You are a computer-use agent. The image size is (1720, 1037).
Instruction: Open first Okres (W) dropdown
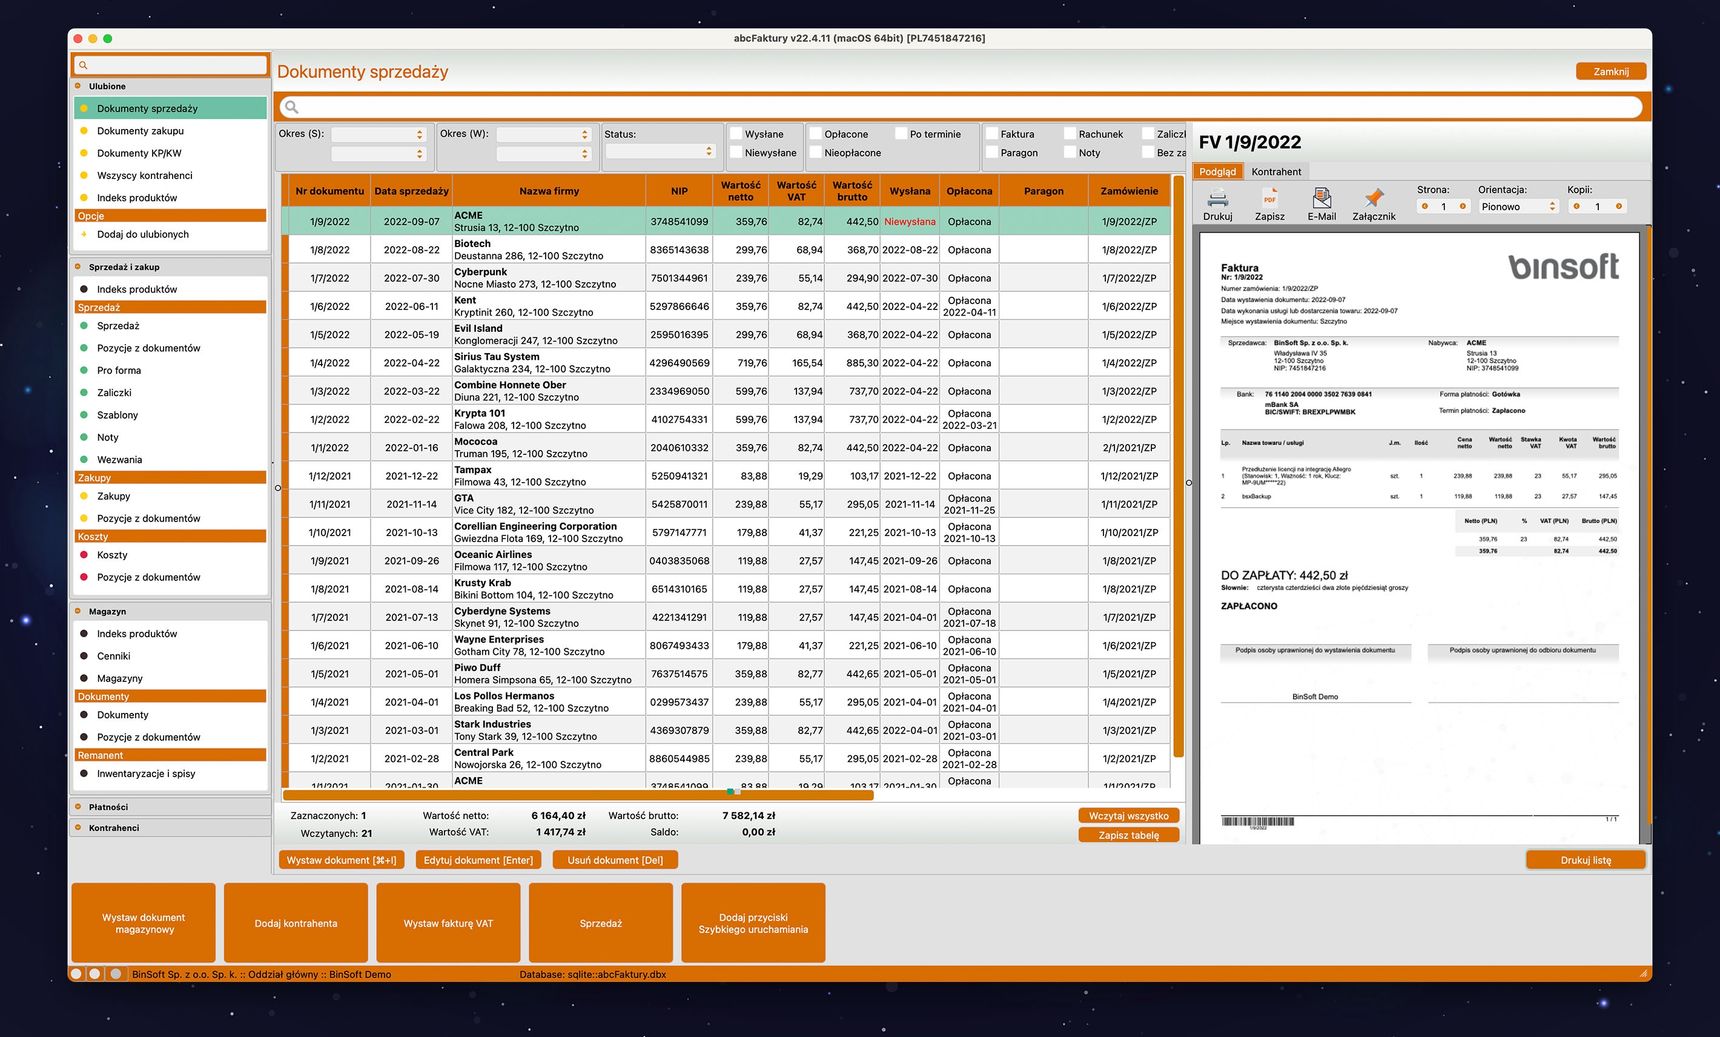click(x=544, y=134)
